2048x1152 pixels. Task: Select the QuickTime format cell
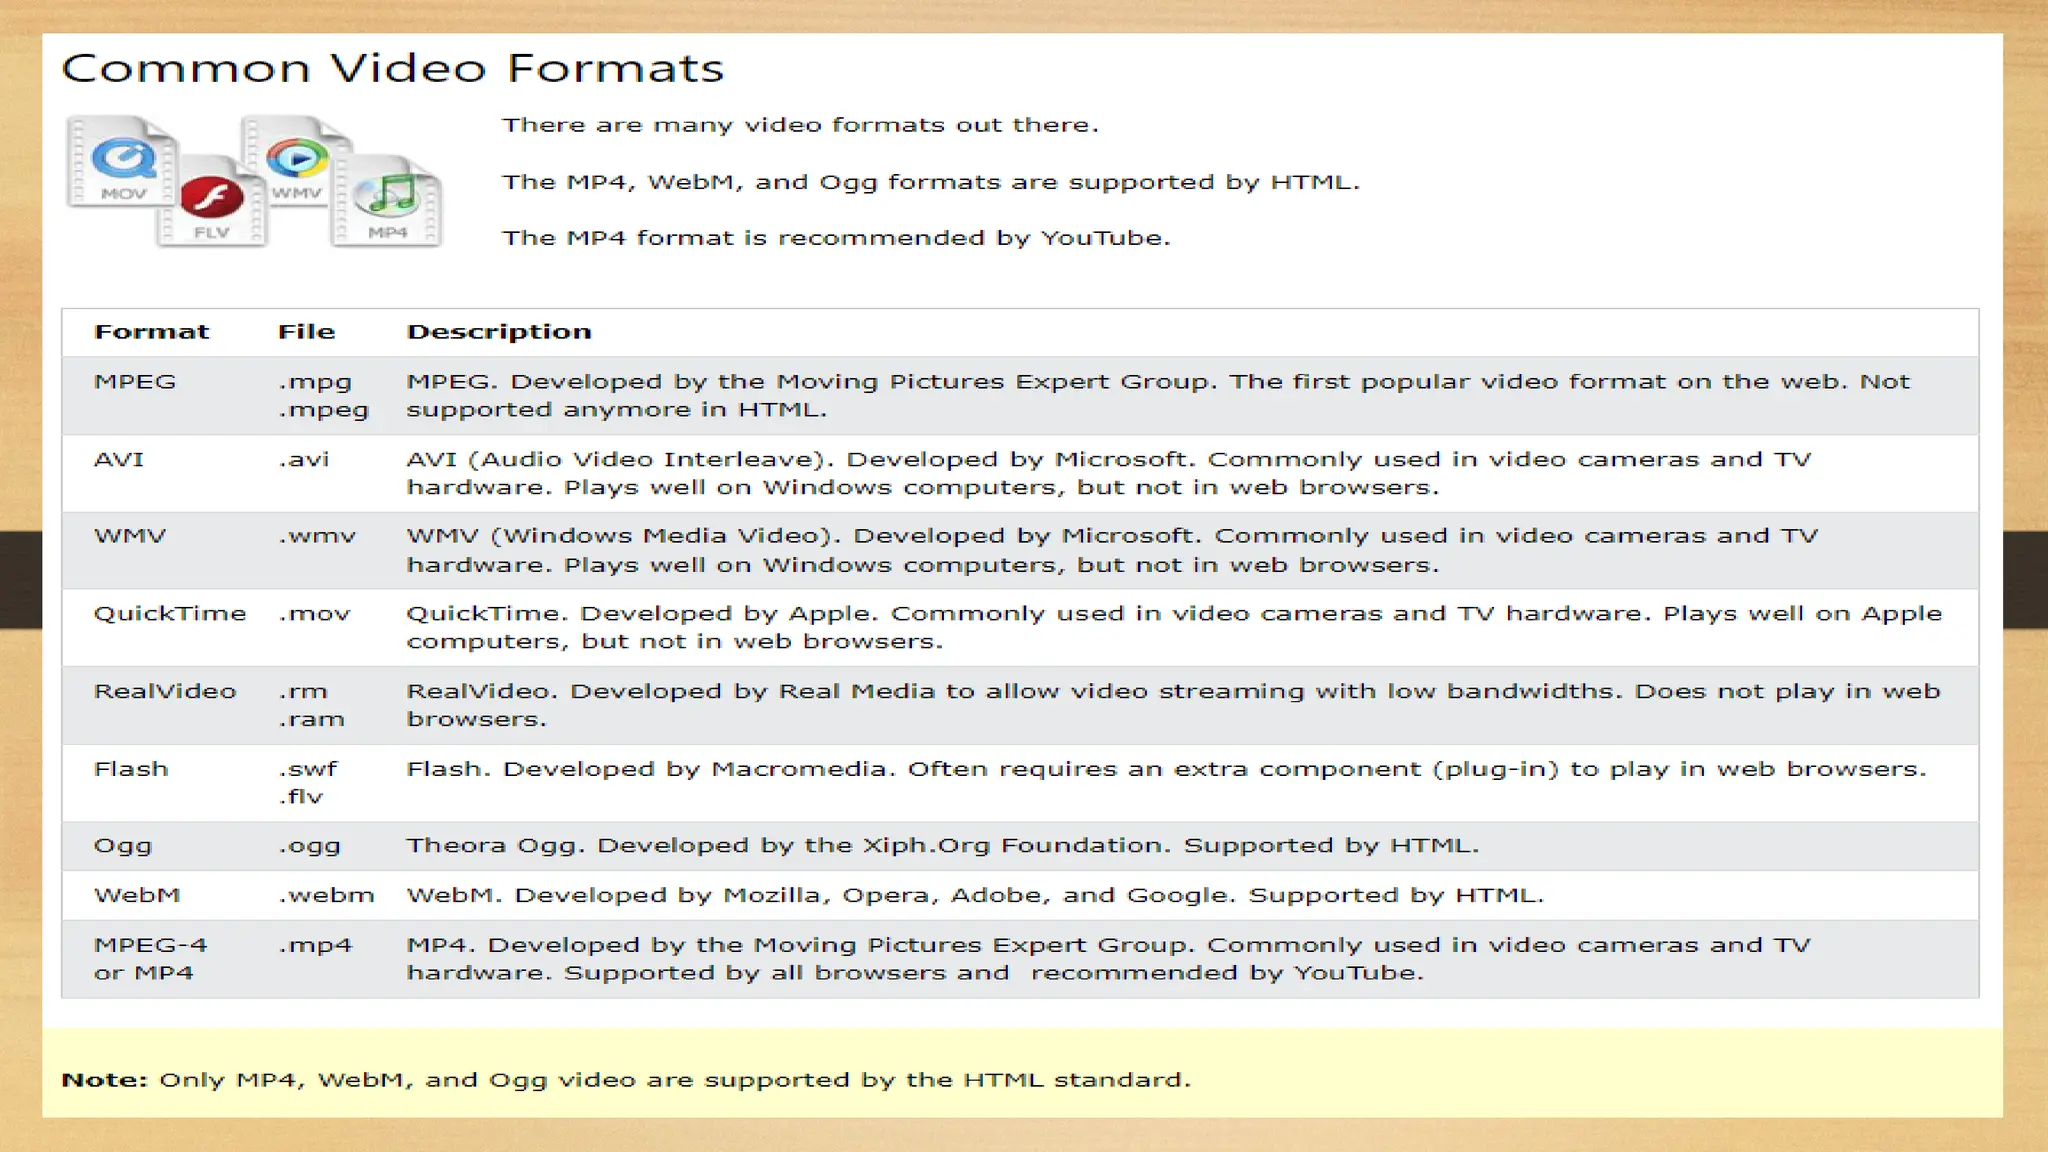[x=169, y=614]
